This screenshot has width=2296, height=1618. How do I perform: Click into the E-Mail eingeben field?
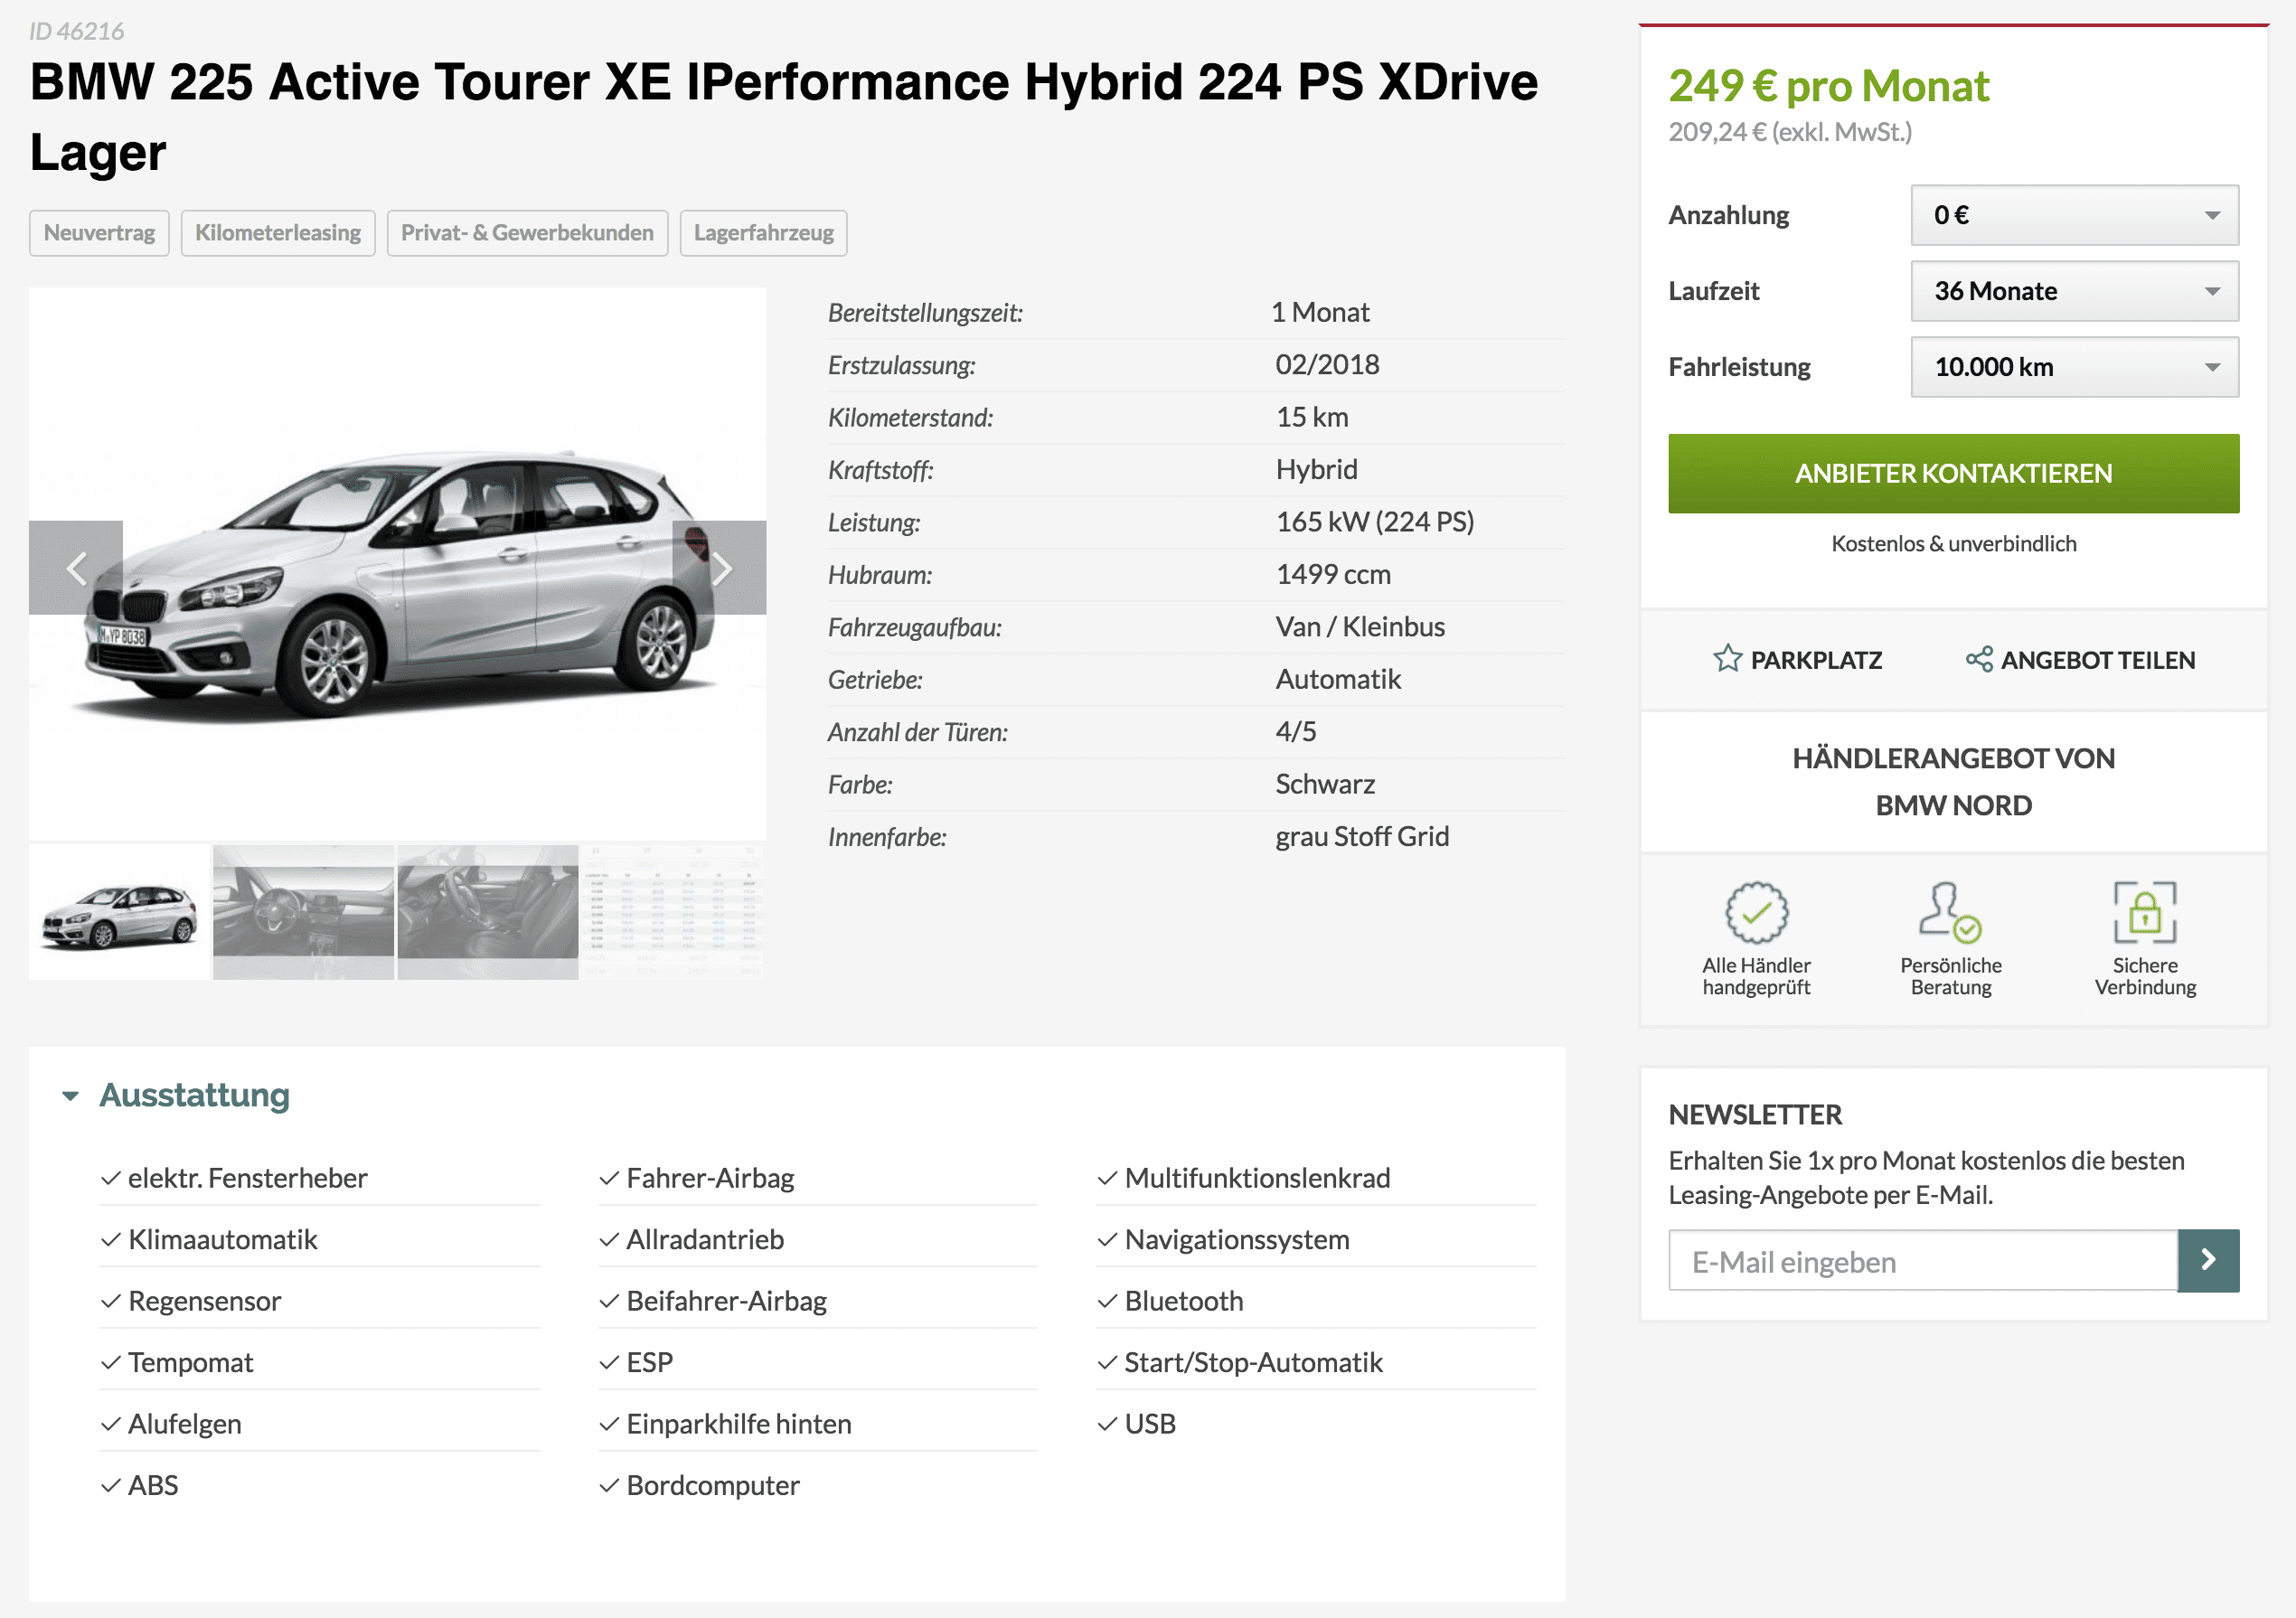pos(1922,1261)
